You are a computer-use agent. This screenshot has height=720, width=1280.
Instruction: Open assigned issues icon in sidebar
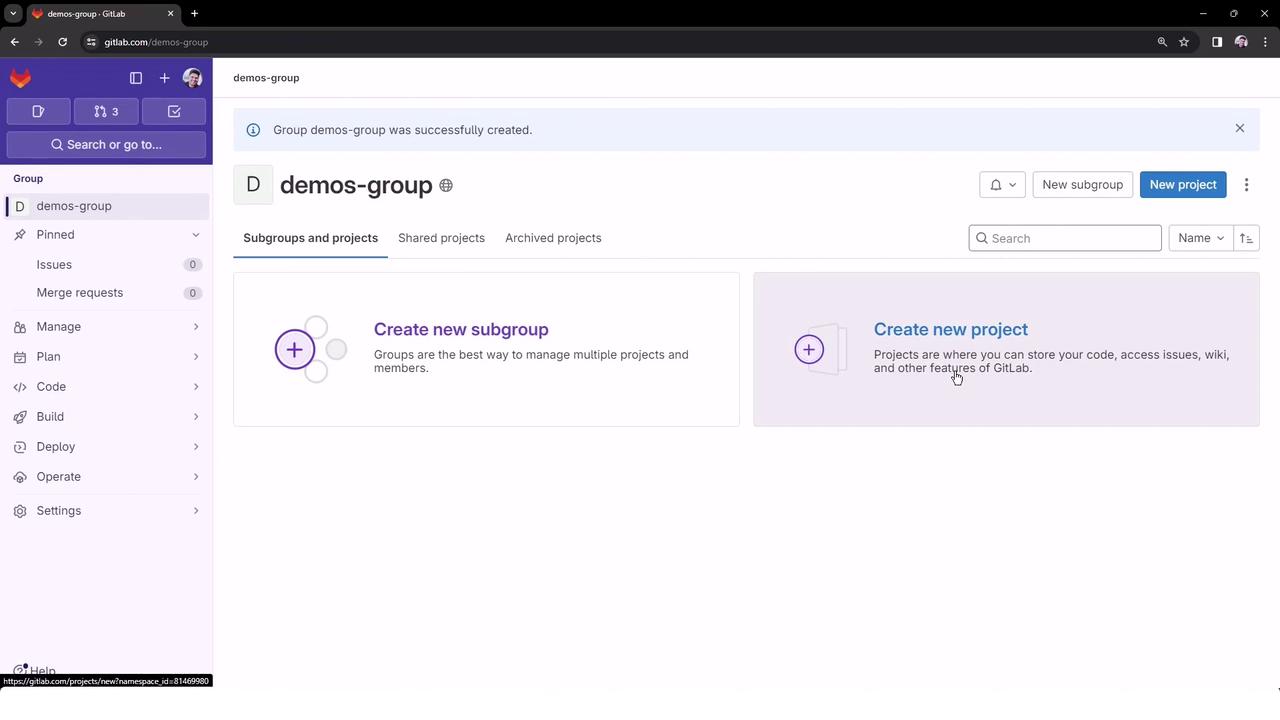click(38, 112)
